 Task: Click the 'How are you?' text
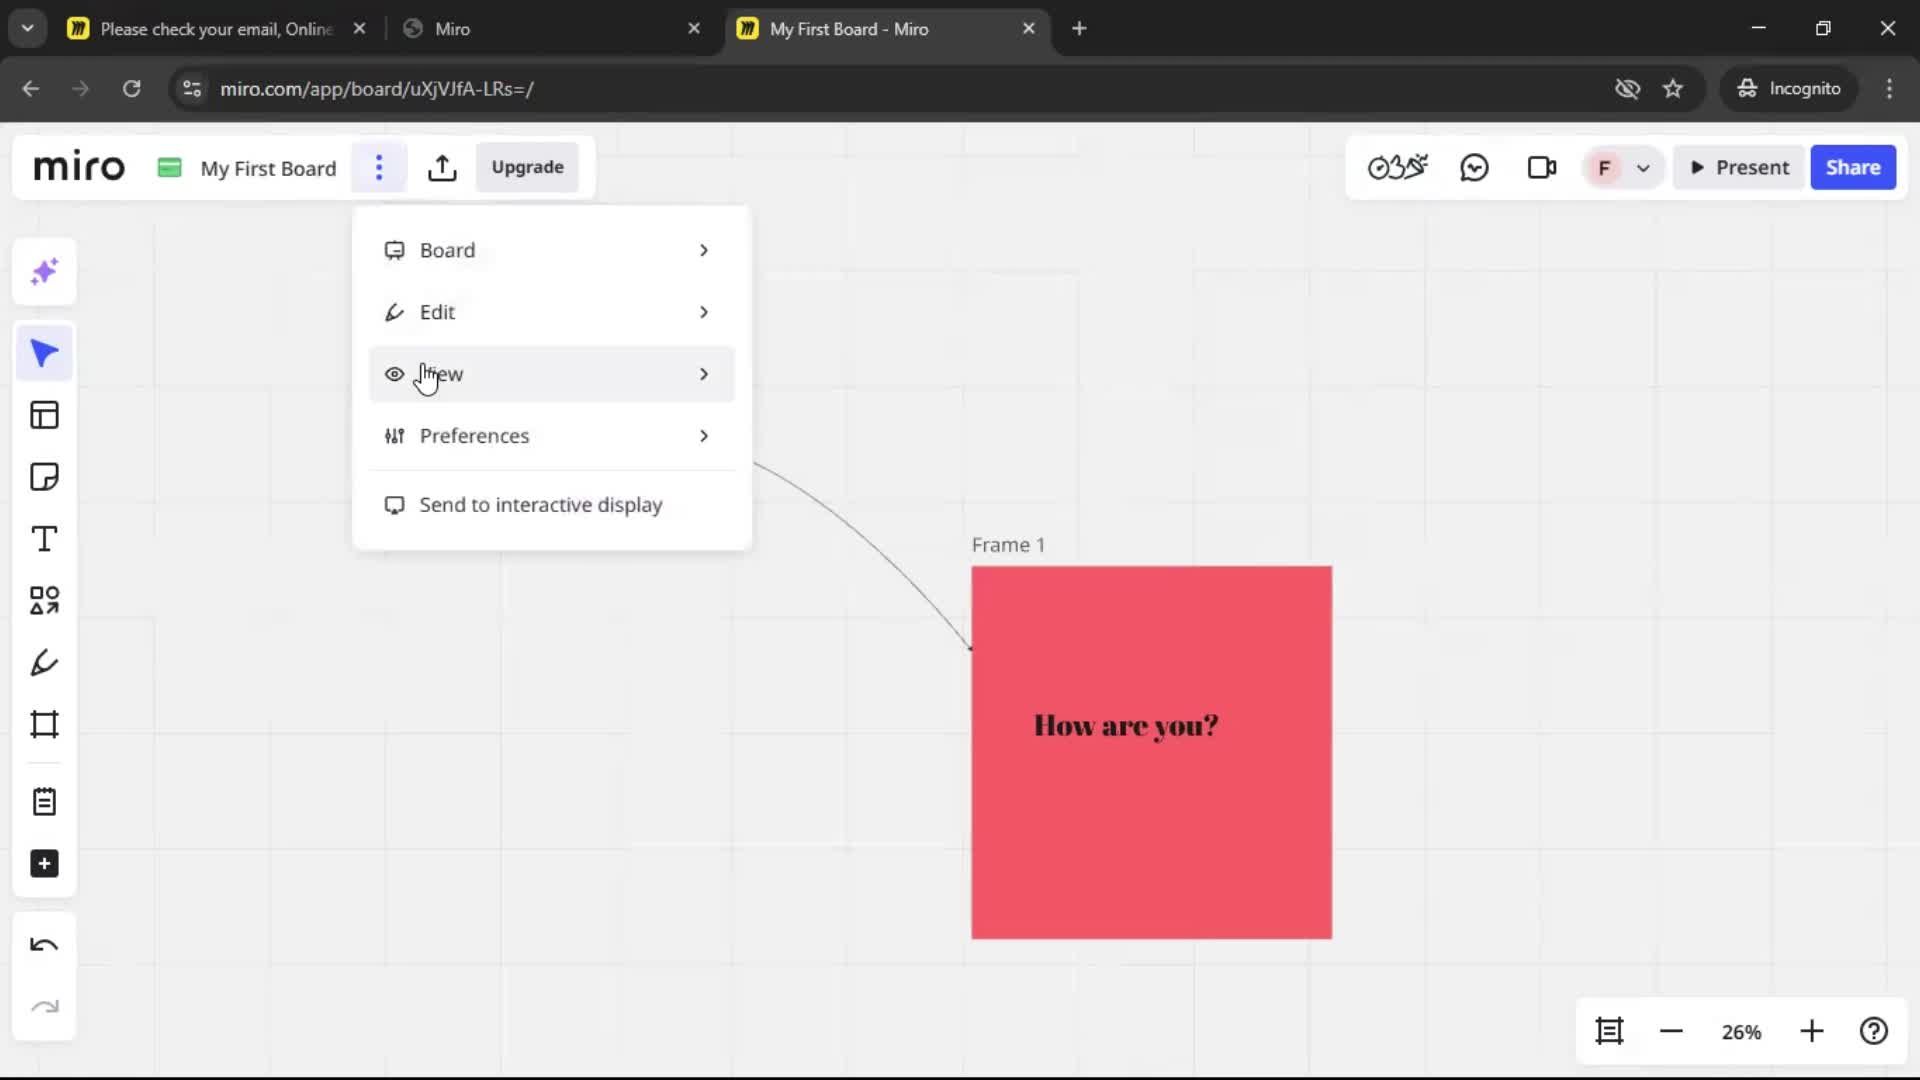(1126, 725)
